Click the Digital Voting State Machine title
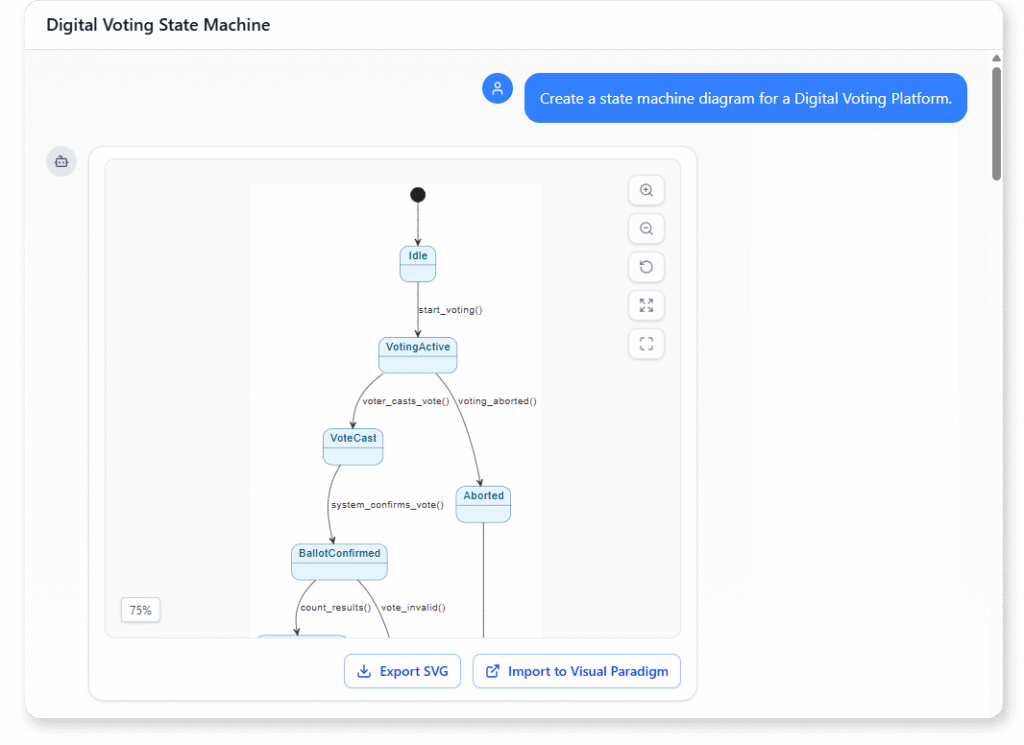This screenshot has height=745, width=1024. pos(158,25)
